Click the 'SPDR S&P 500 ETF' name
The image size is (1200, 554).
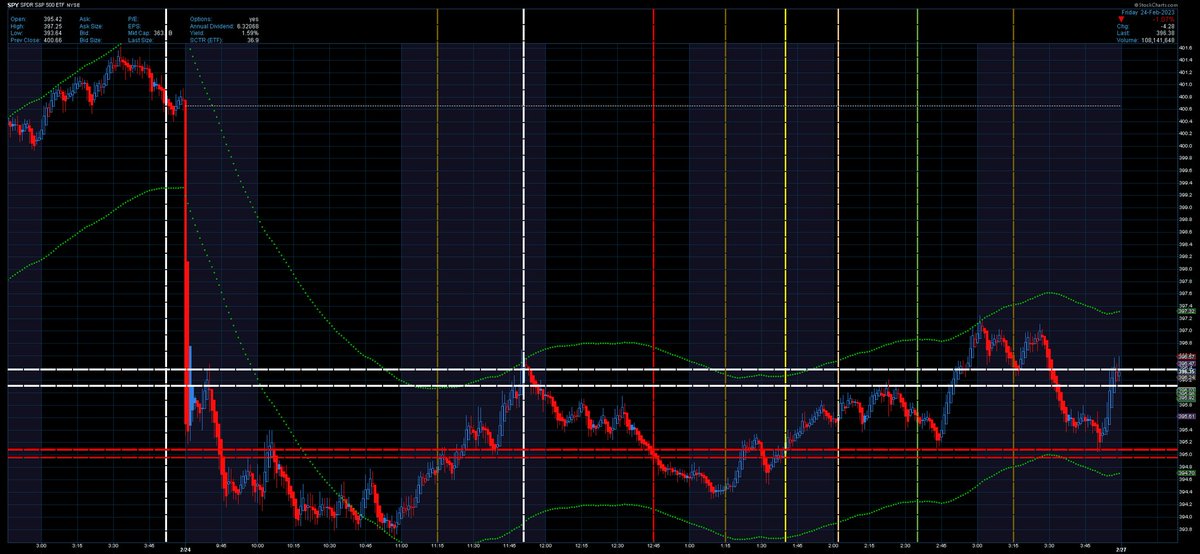(x=41, y=5)
